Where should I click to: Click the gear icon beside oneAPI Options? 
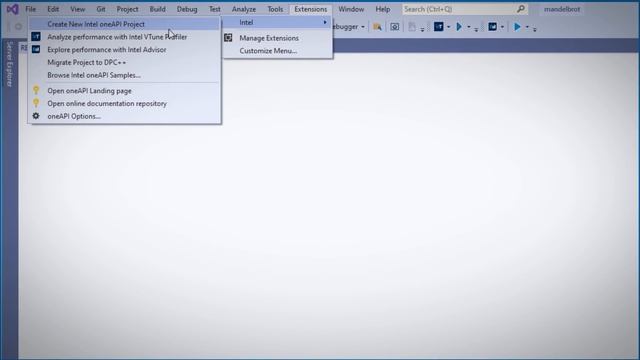click(x=36, y=116)
